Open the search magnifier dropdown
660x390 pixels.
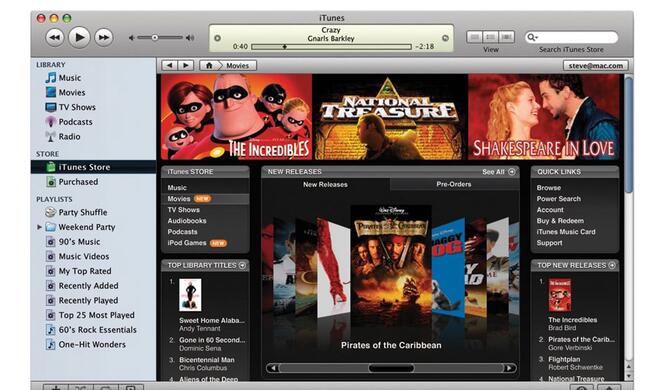coord(532,37)
